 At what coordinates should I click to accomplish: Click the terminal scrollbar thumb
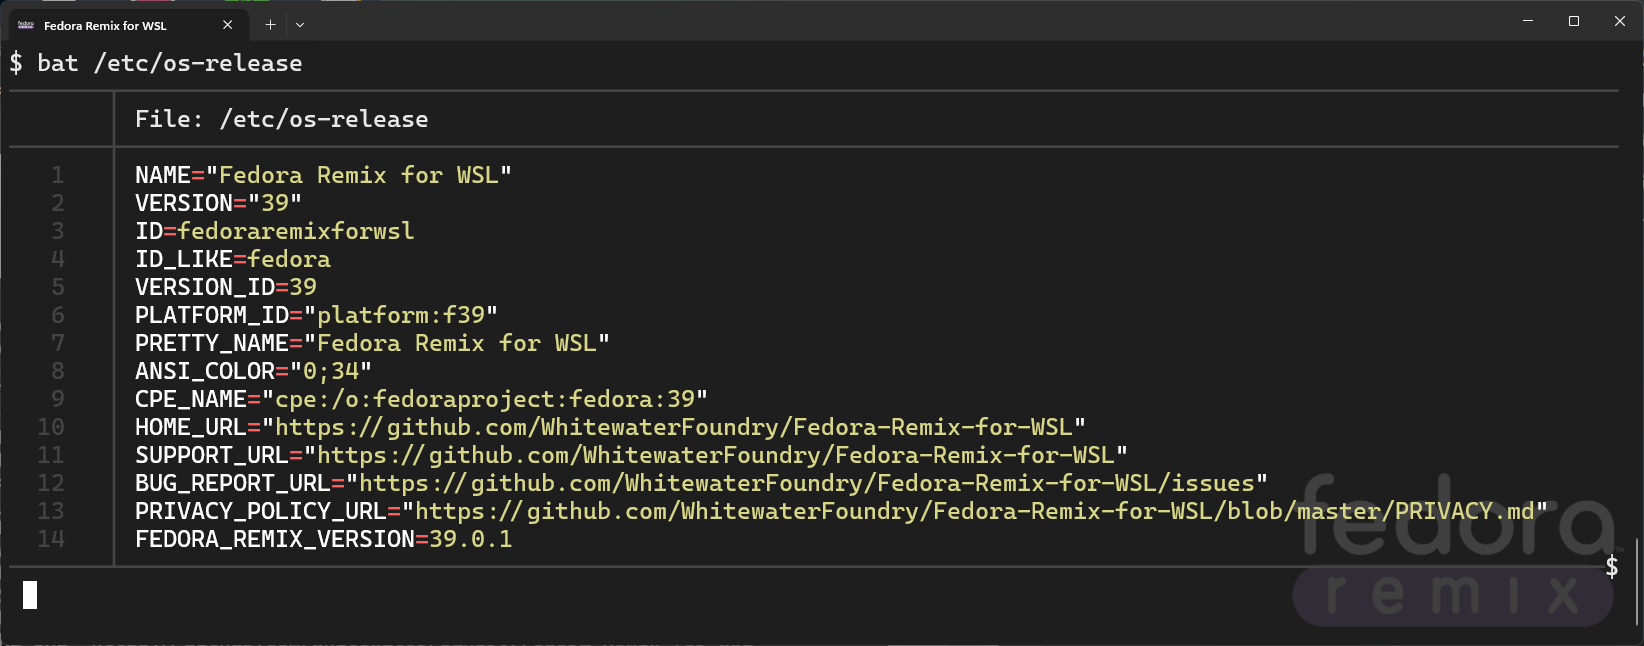pyautogui.click(x=1637, y=581)
